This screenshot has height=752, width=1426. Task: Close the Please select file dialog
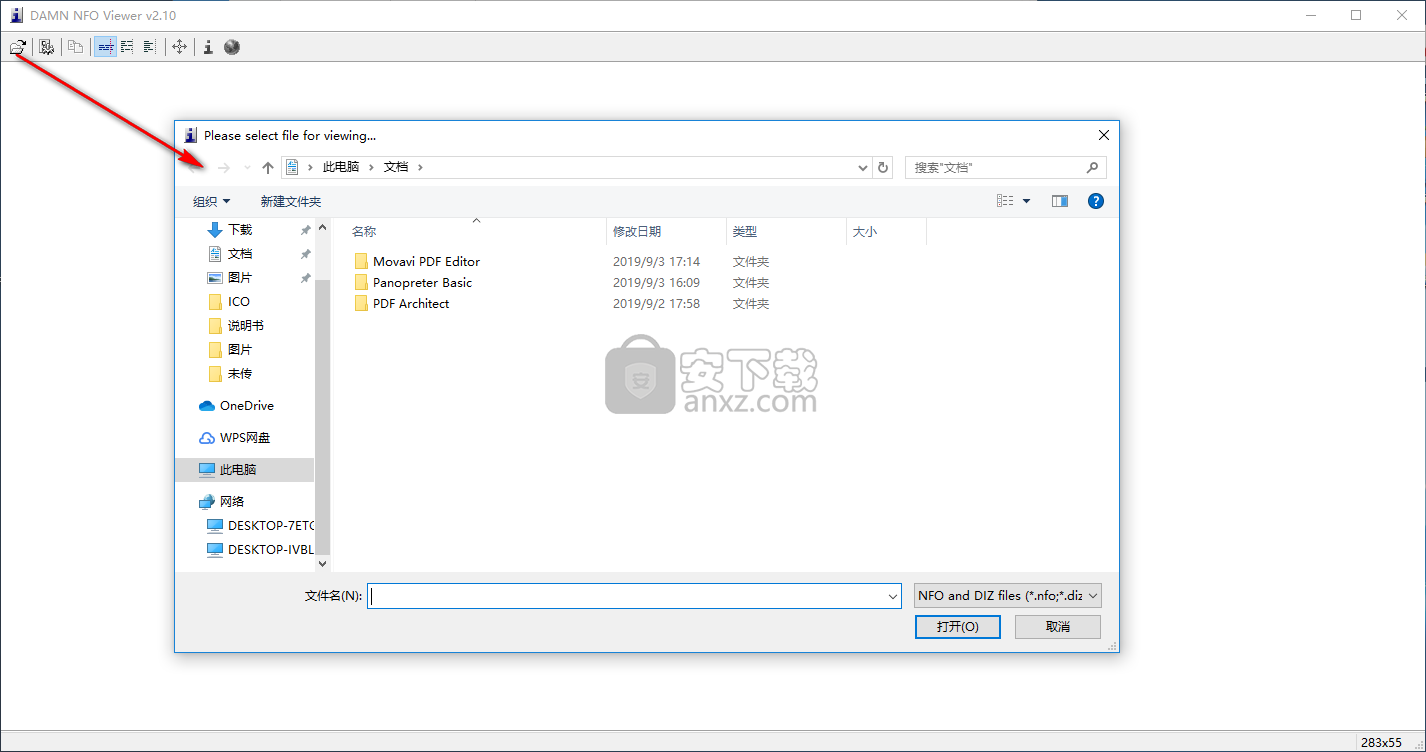1104,135
